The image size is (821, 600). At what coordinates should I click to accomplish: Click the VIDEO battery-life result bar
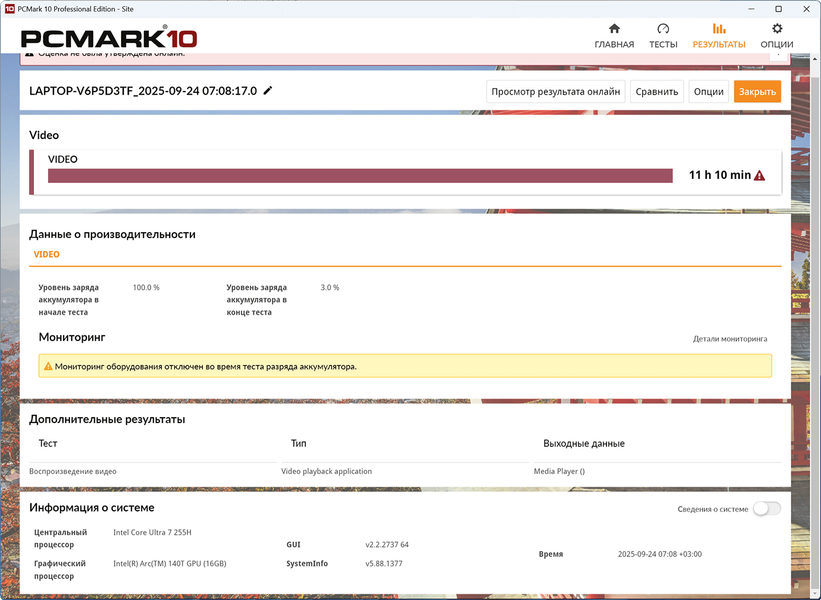(360, 176)
